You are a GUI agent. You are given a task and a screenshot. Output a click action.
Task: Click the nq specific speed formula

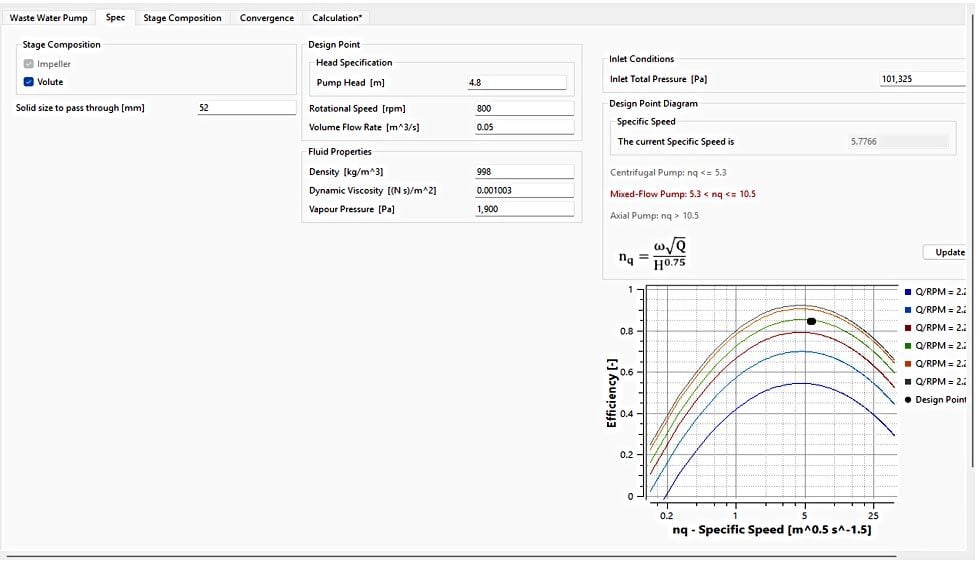tap(652, 254)
